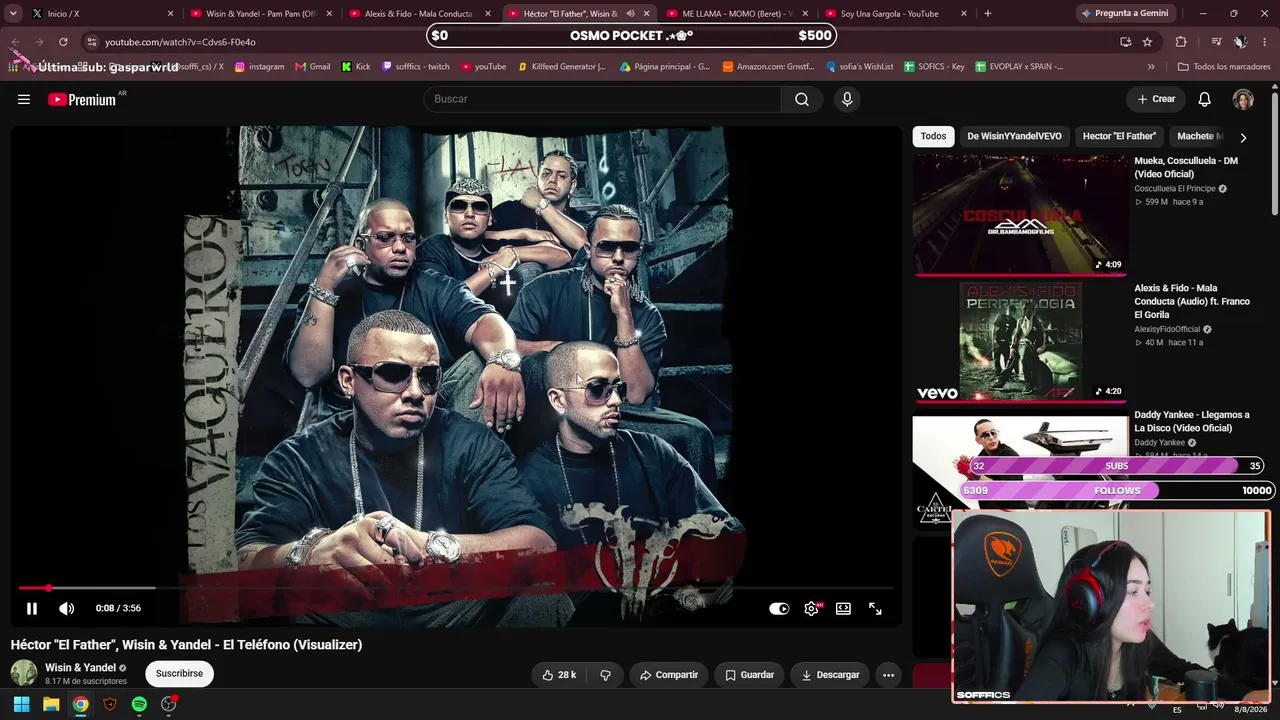Subscribe with the Suscribirse button
Screen dimensions: 1280x720
click(x=179, y=674)
